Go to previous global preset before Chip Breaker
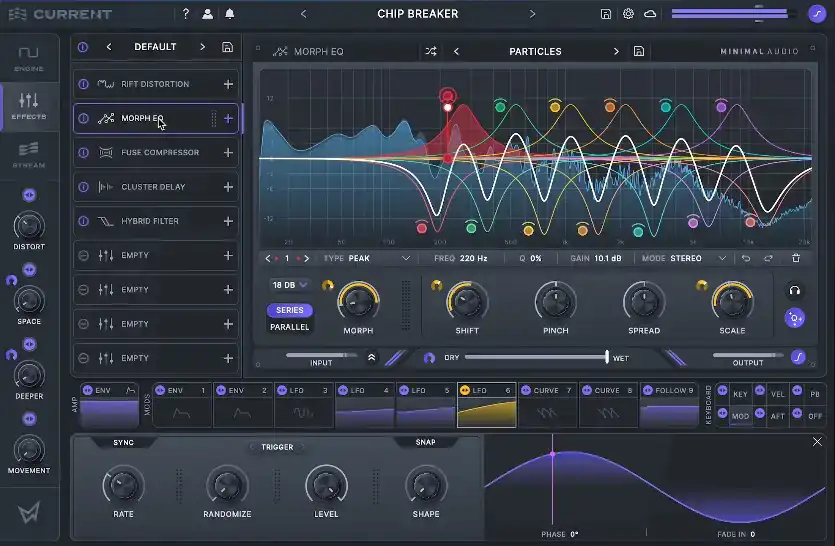This screenshot has height=546, width=835. pos(304,14)
